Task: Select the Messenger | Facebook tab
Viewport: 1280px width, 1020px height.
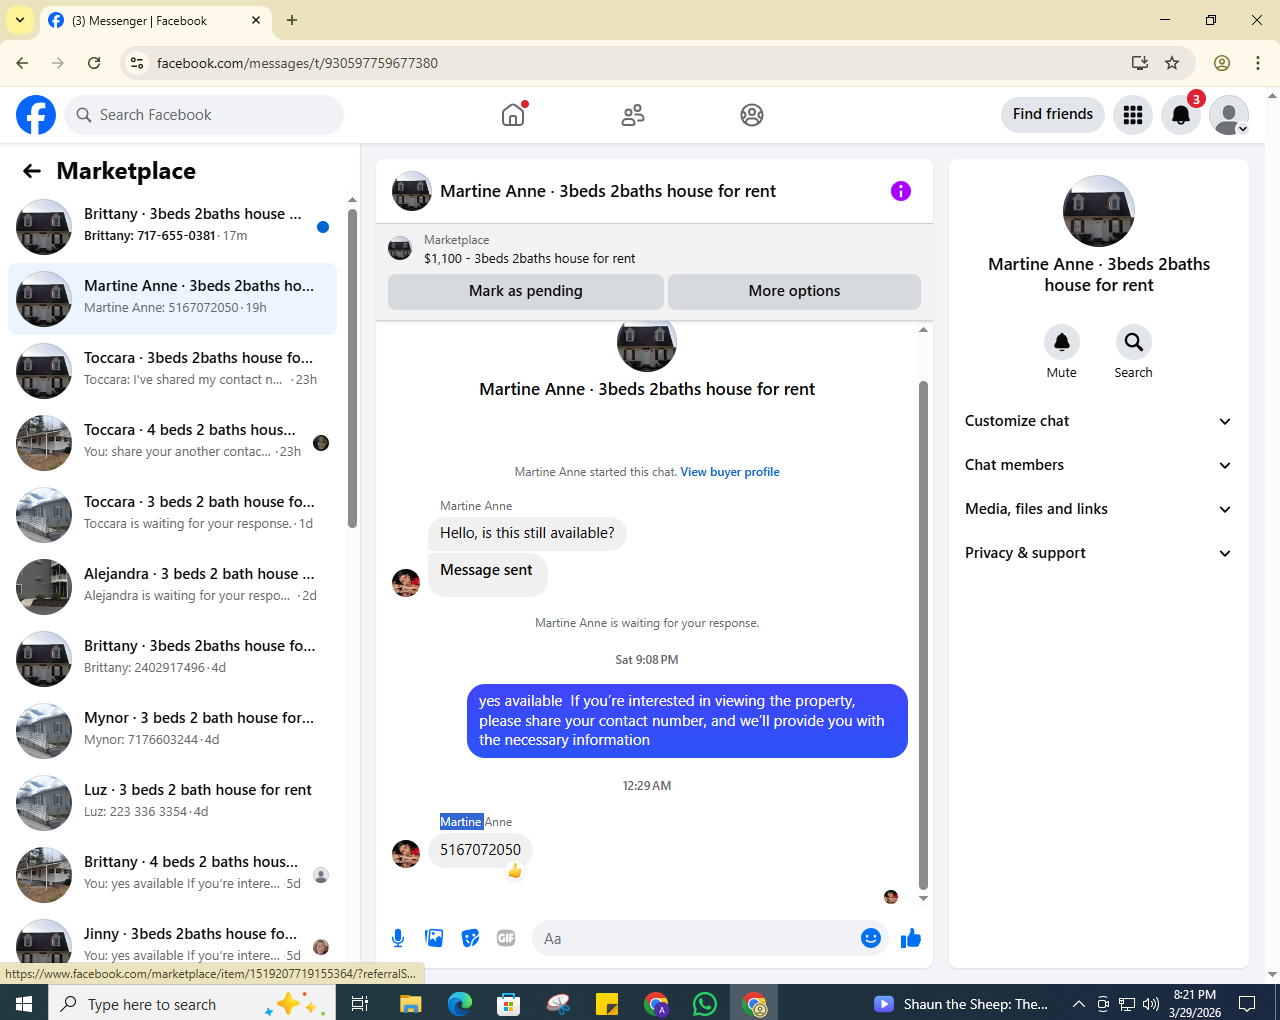Action: [155, 21]
